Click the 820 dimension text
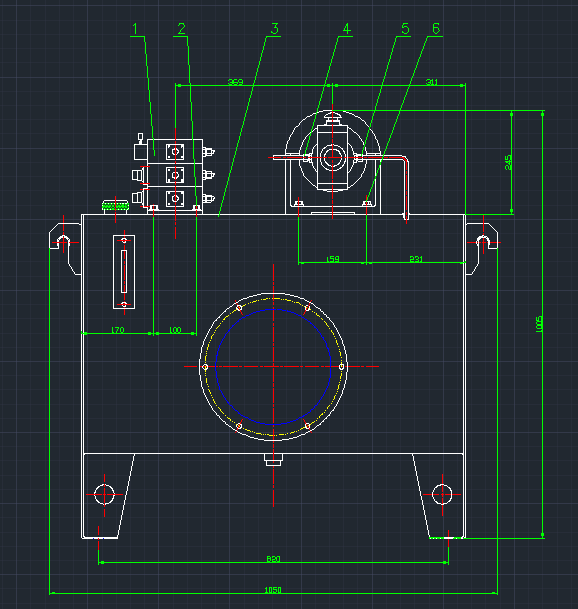The image size is (578, 609). [x=273, y=559]
